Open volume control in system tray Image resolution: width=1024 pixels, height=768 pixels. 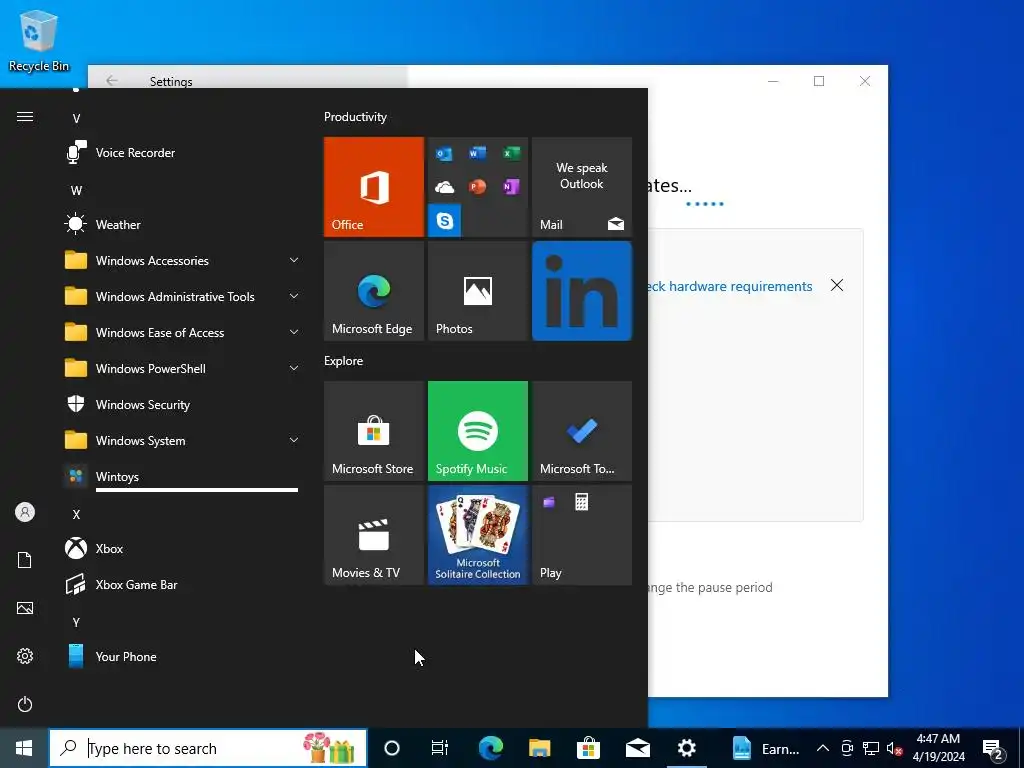(894, 748)
